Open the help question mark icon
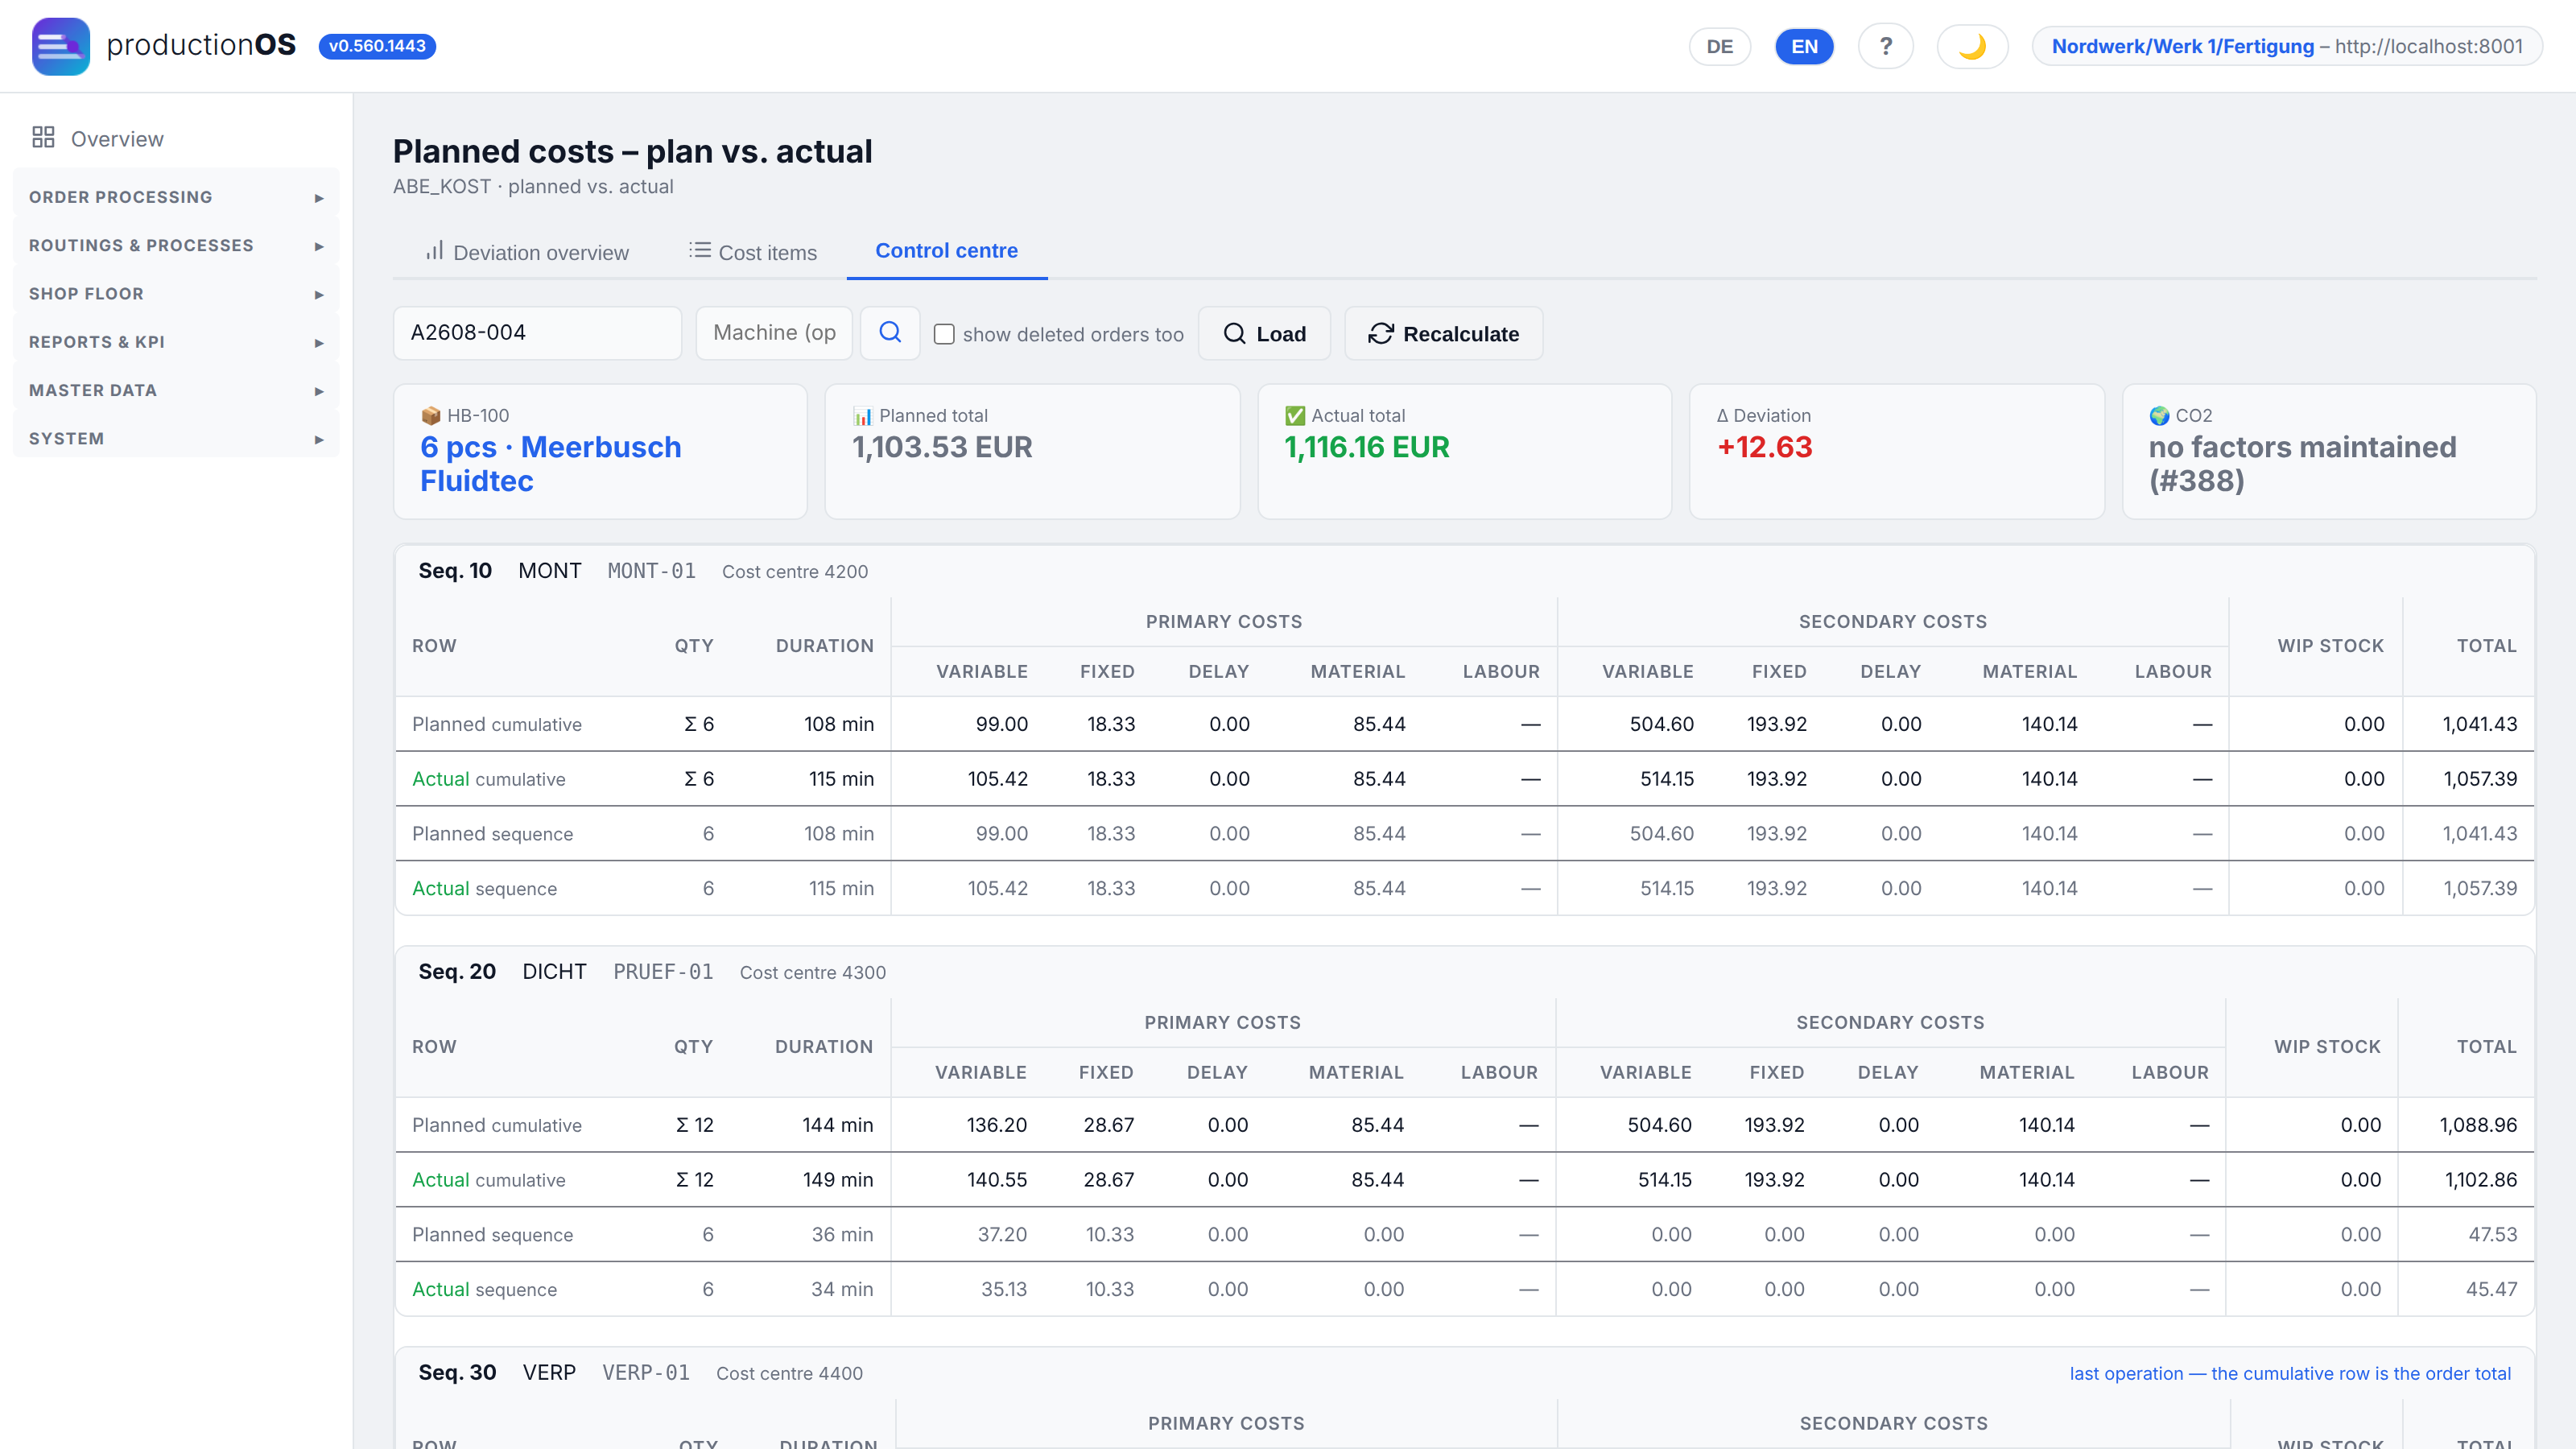The width and height of the screenshot is (2576, 1449). coord(1885,46)
